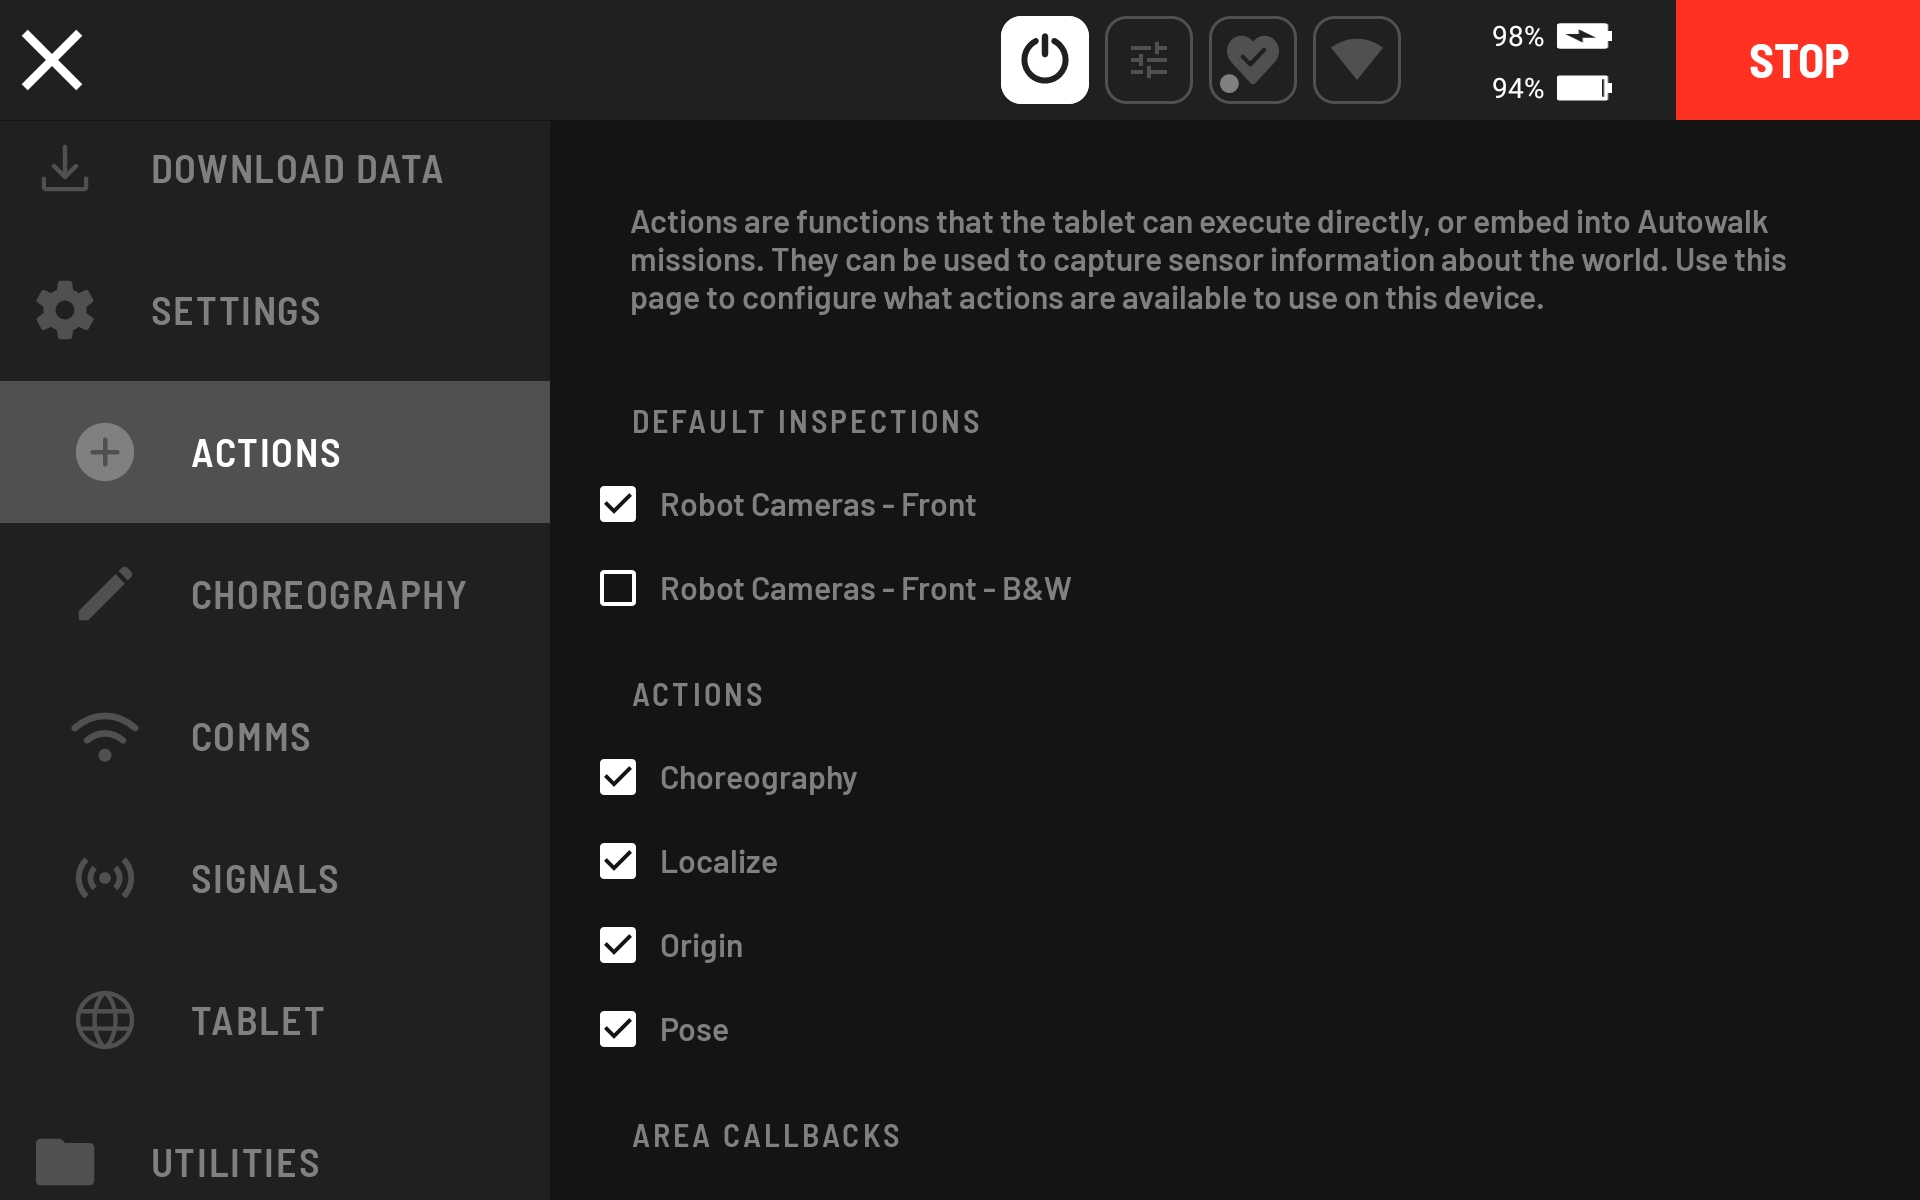Open the Comms menu section
The width and height of the screenshot is (1920, 1200).
[x=250, y=737]
